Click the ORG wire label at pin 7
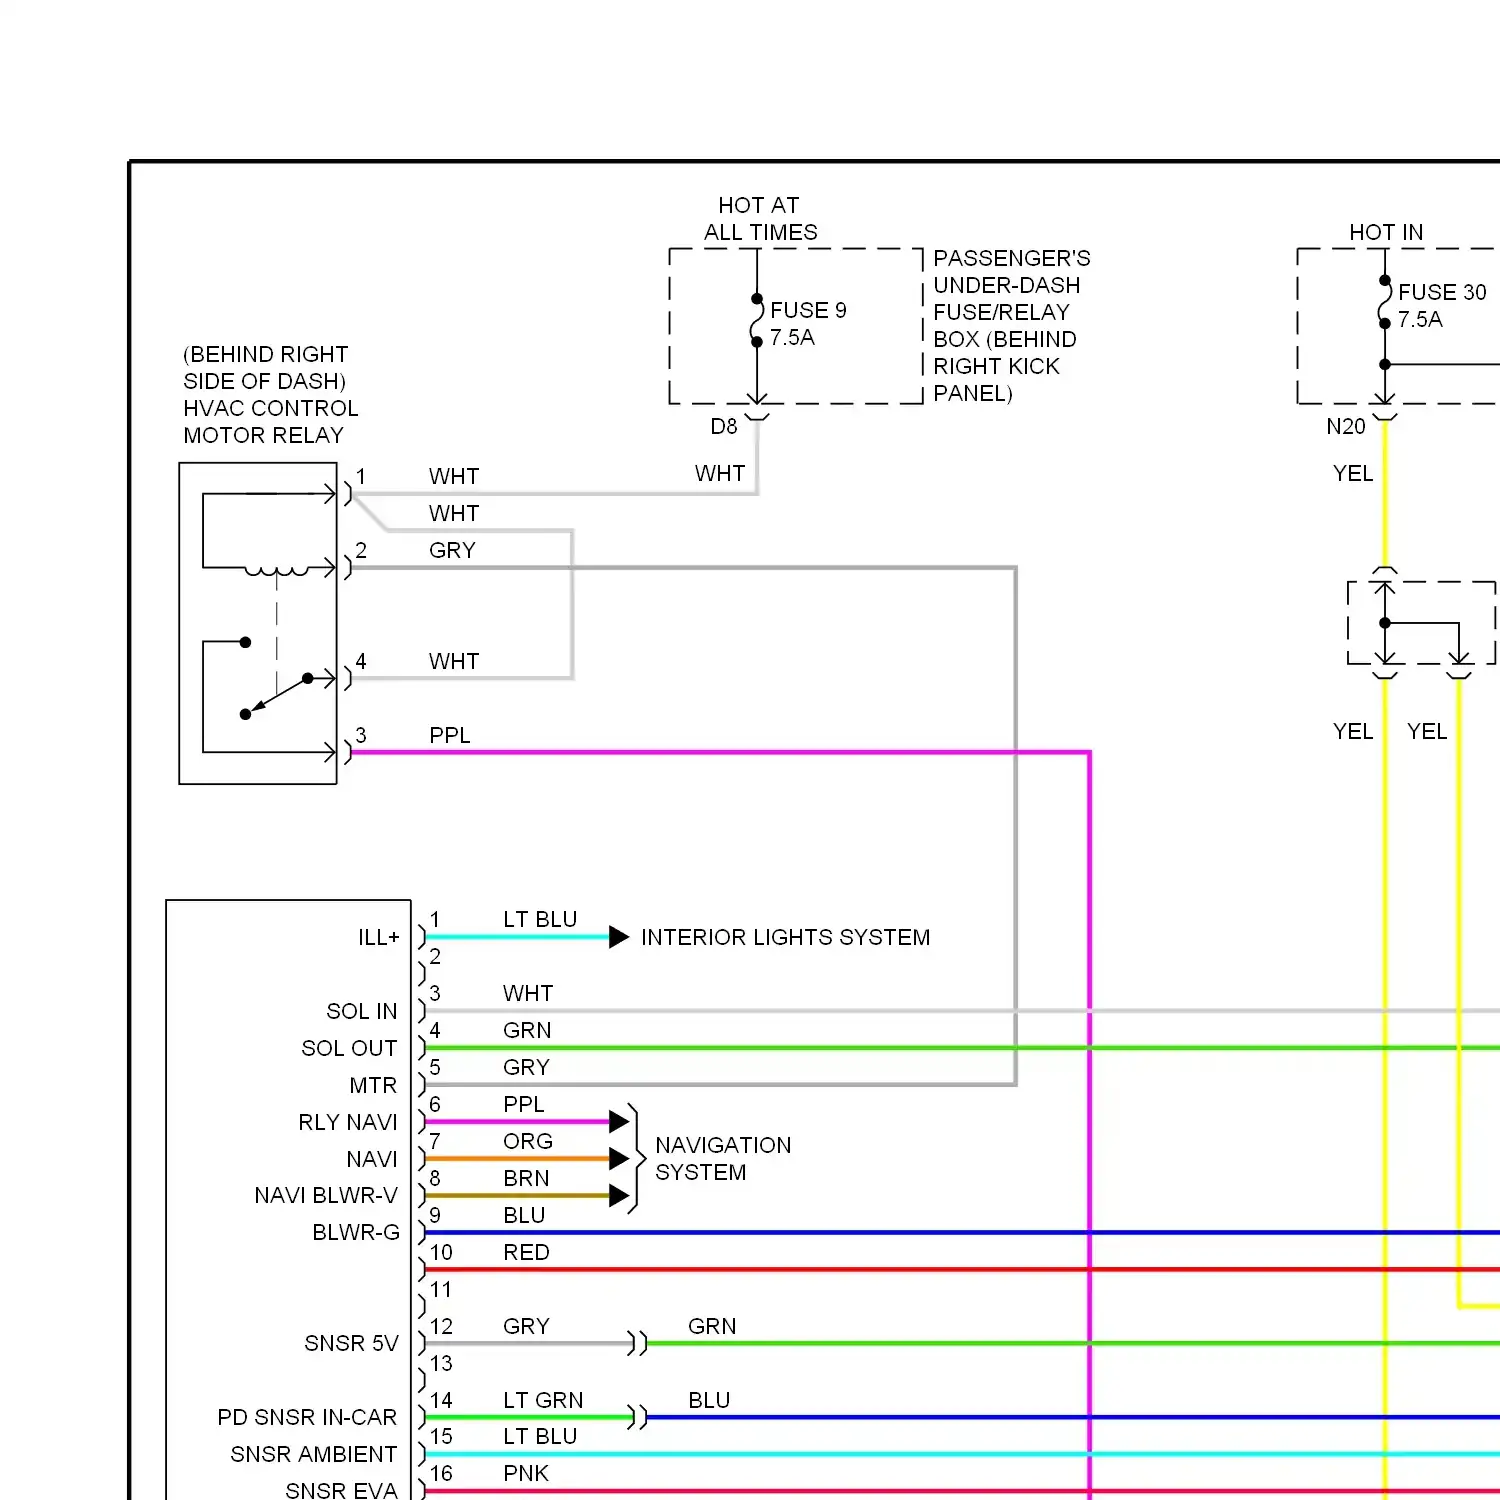The width and height of the screenshot is (1500, 1500). click(x=528, y=1141)
